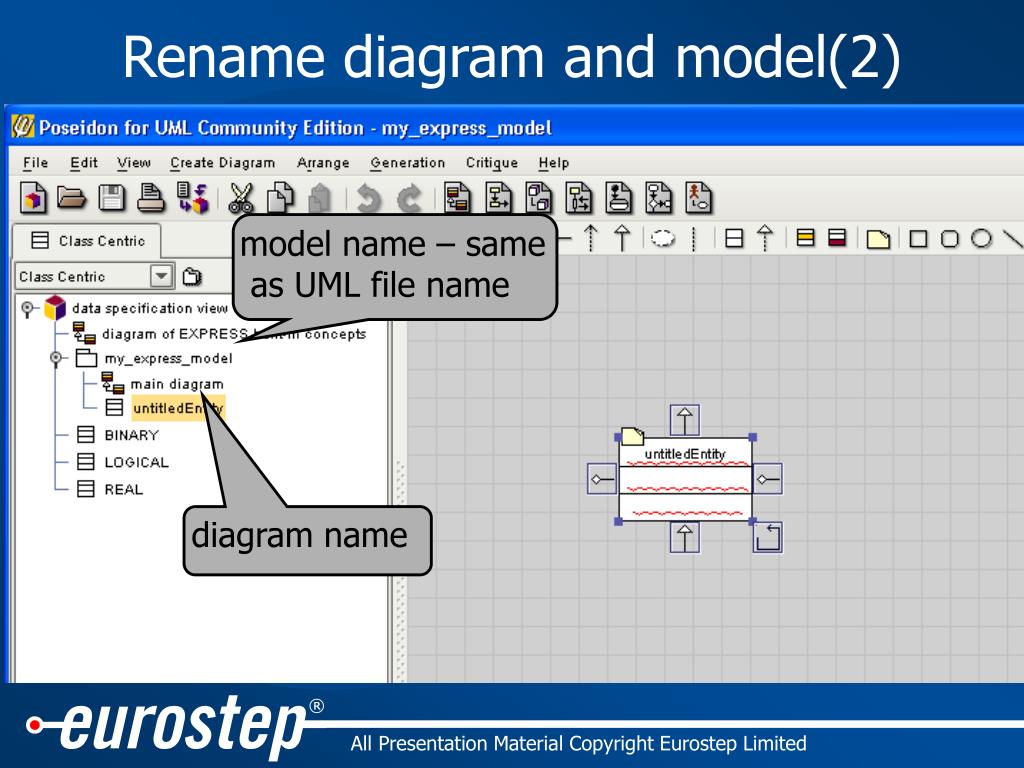Select untitledEntity in the tree
The height and width of the screenshot is (768, 1024).
point(178,408)
